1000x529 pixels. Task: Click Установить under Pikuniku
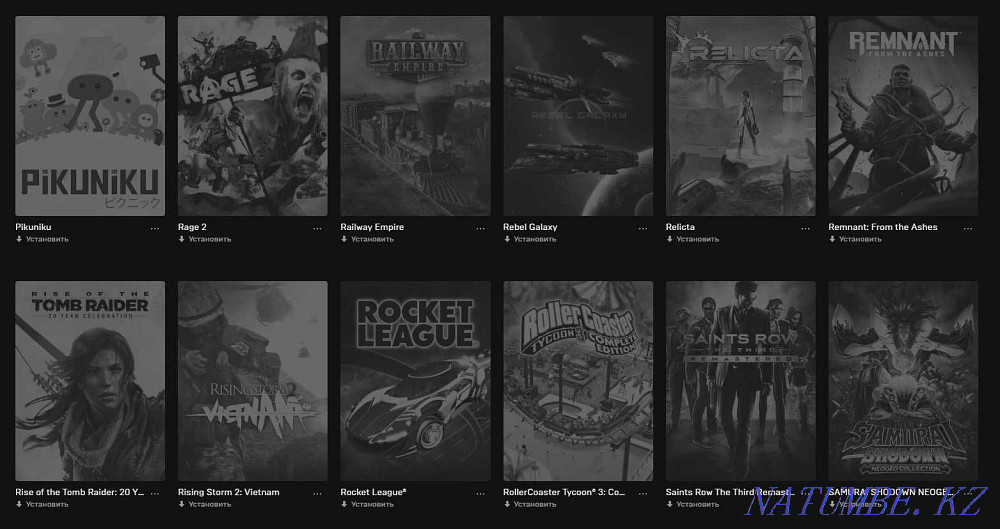coord(42,239)
